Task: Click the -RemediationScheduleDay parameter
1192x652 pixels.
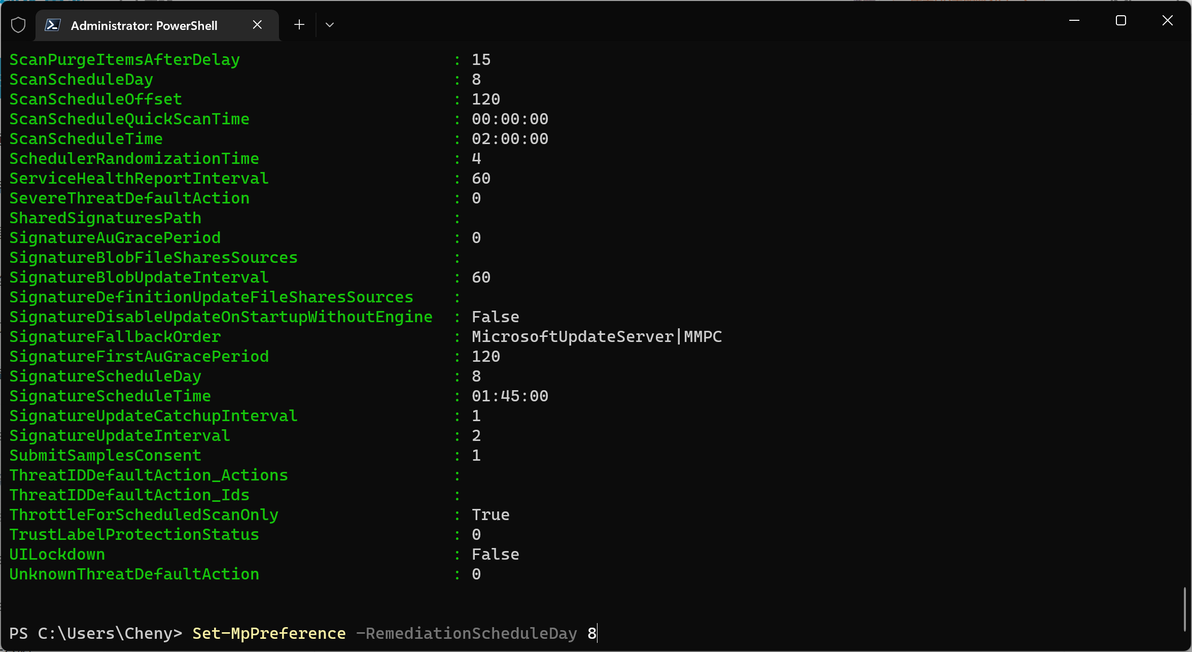Action: (467, 633)
